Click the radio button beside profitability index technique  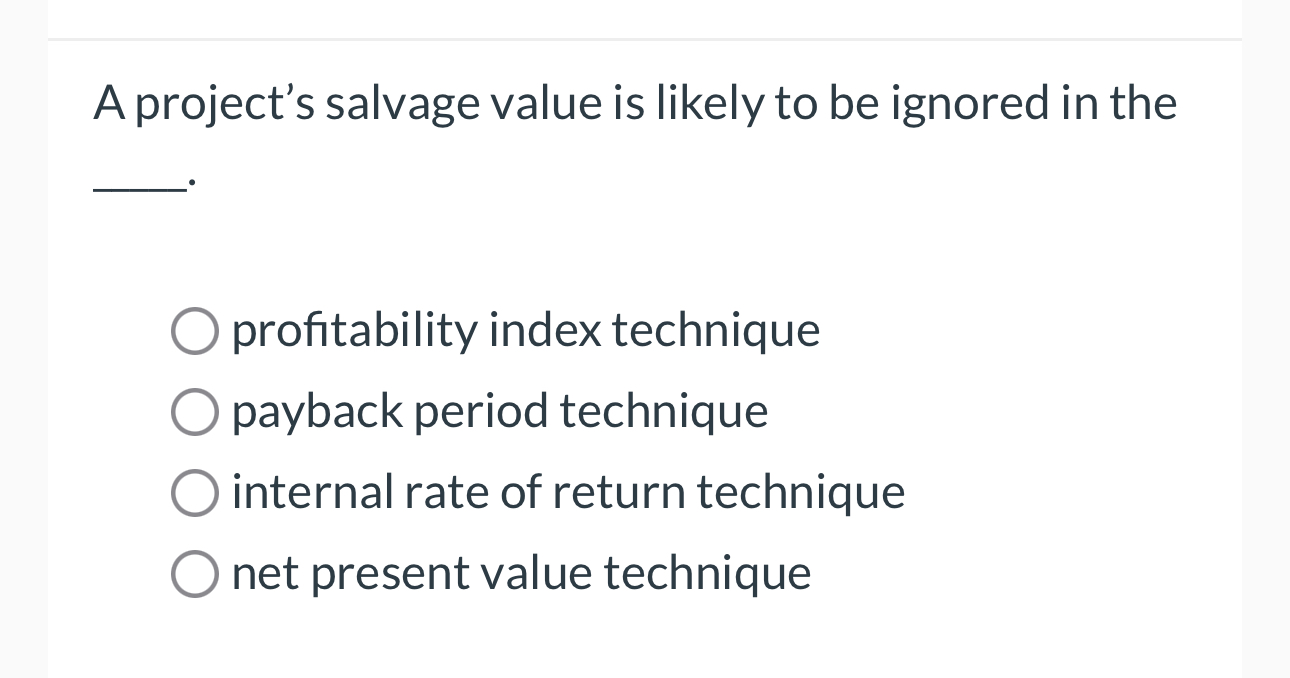coord(195,330)
